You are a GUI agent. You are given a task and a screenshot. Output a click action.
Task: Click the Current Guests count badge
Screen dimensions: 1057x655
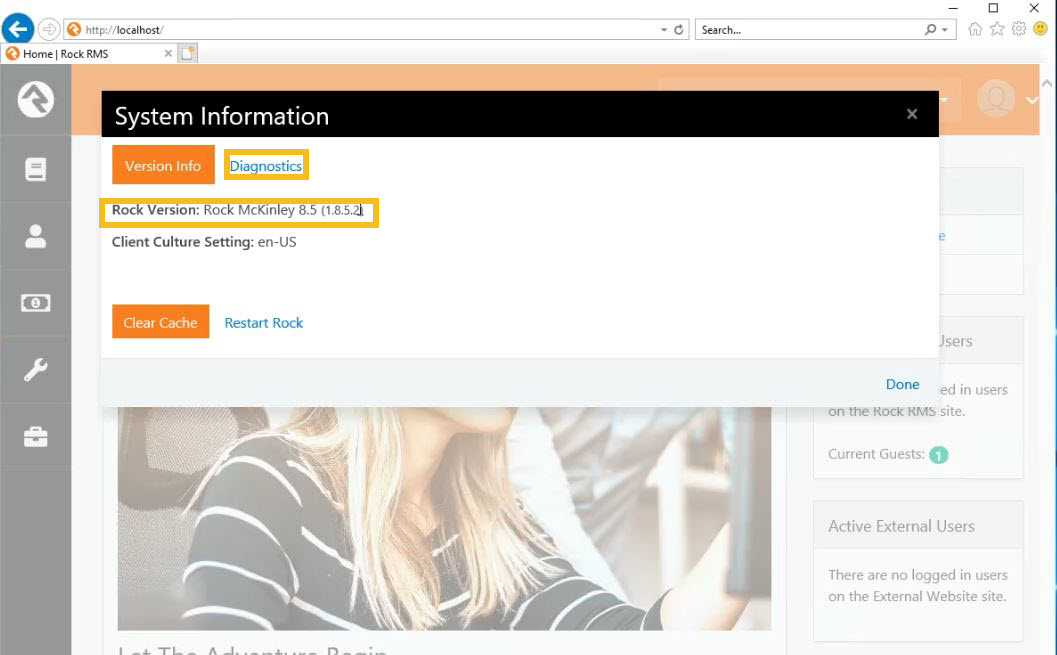(x=938, y=455)
